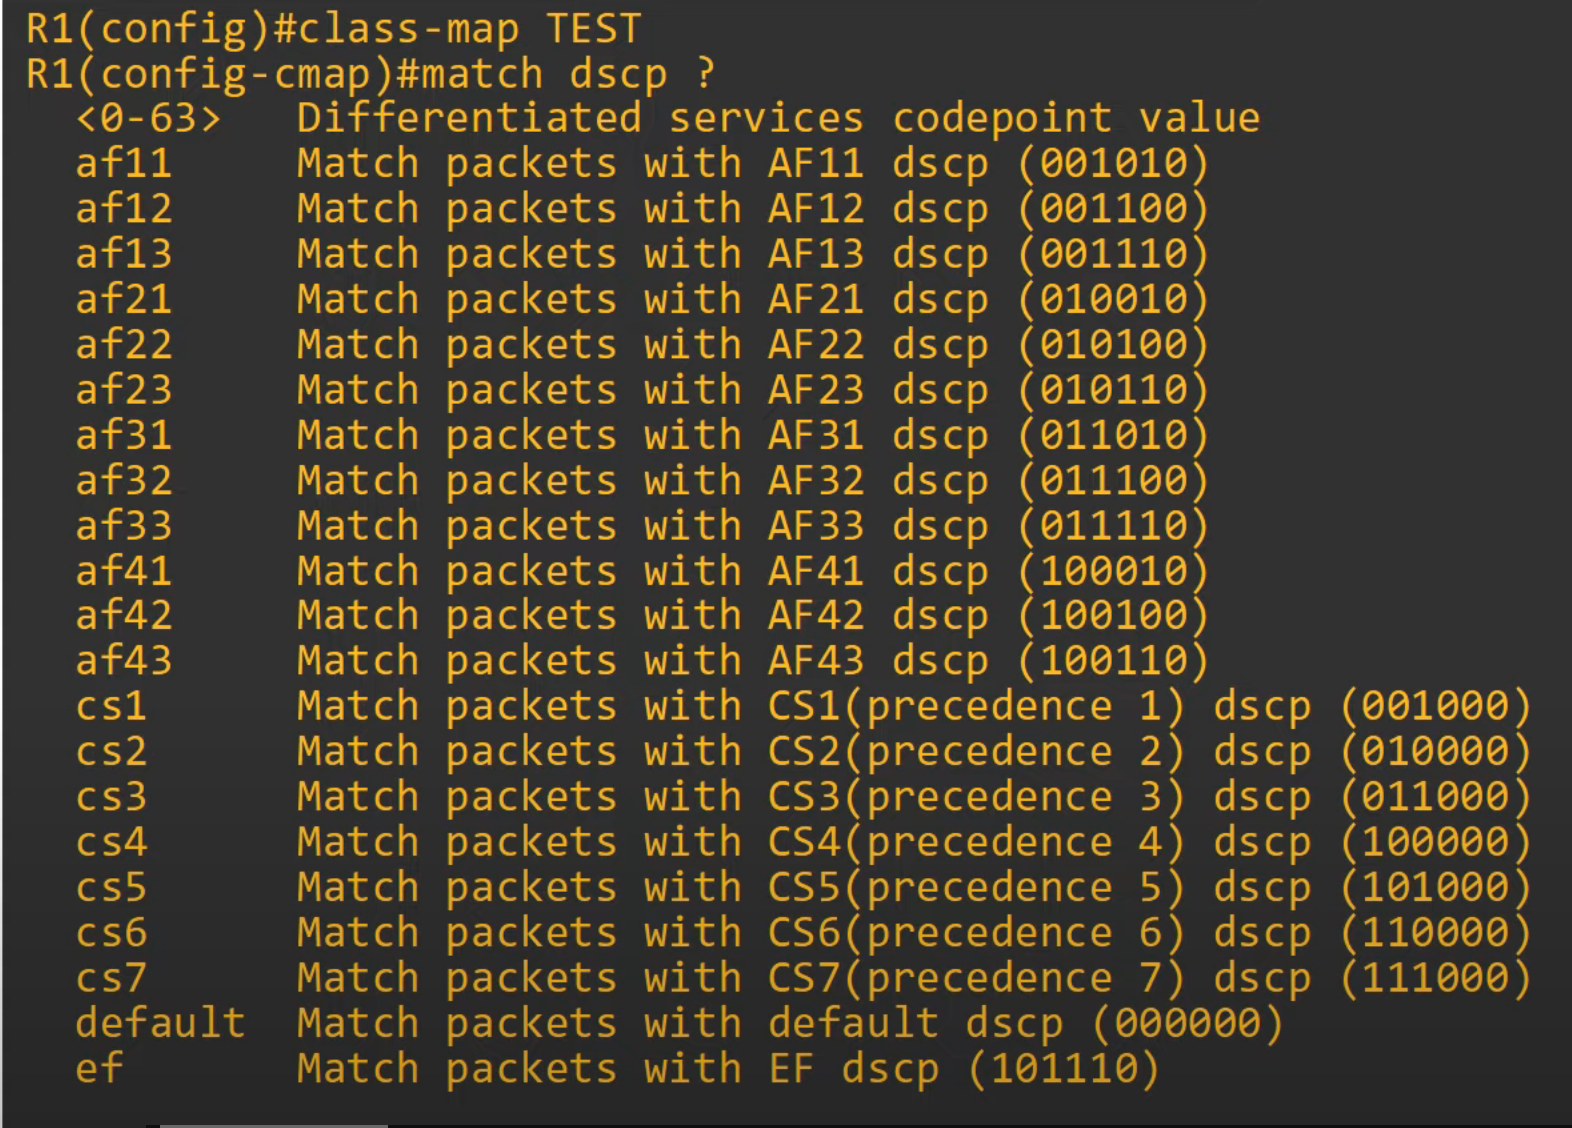Click the af23 DSCP keyword
Image resolution: width=1572 pixels, height=1128 pixels.
123,389
